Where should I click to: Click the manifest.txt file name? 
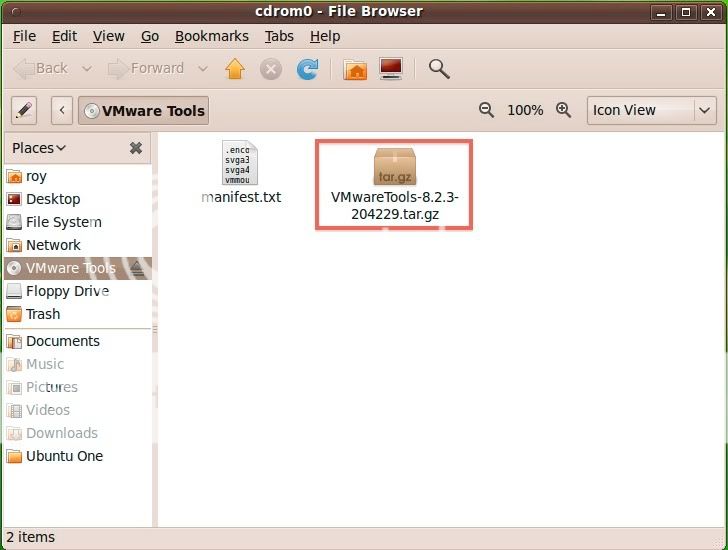[x=241, y=197]
